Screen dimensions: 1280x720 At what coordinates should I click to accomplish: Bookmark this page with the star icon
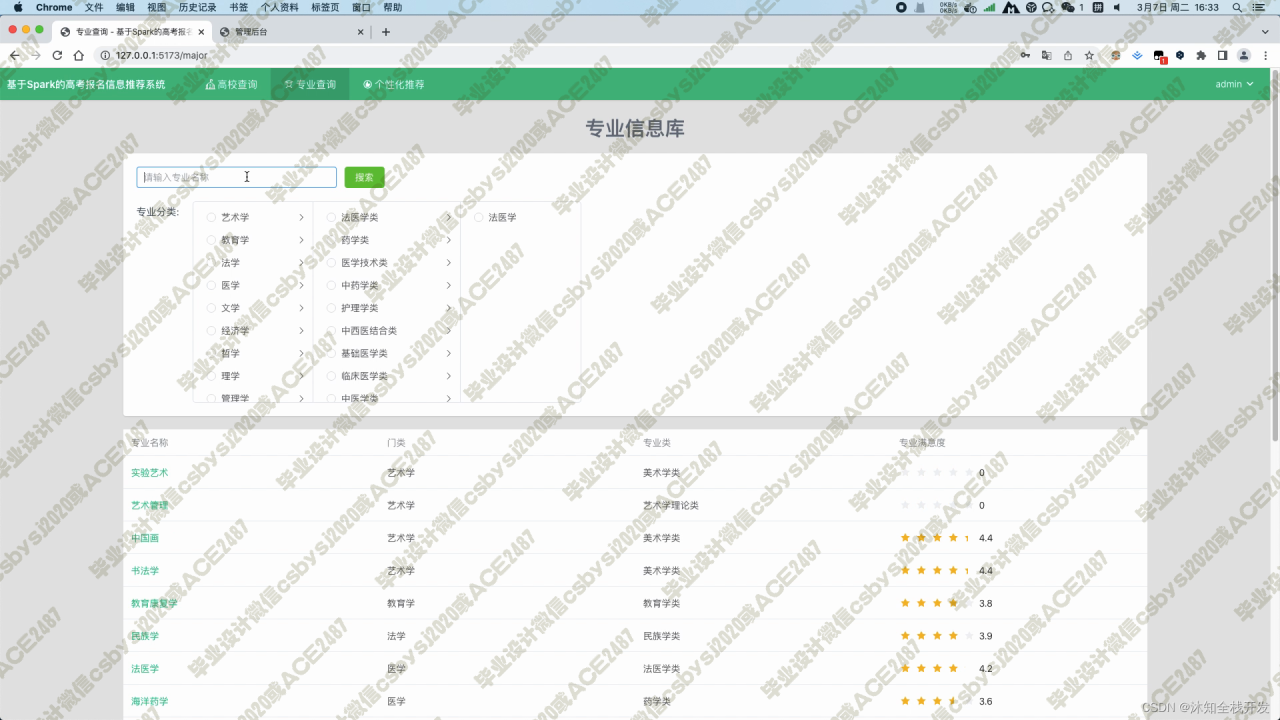coord(1089,56)
